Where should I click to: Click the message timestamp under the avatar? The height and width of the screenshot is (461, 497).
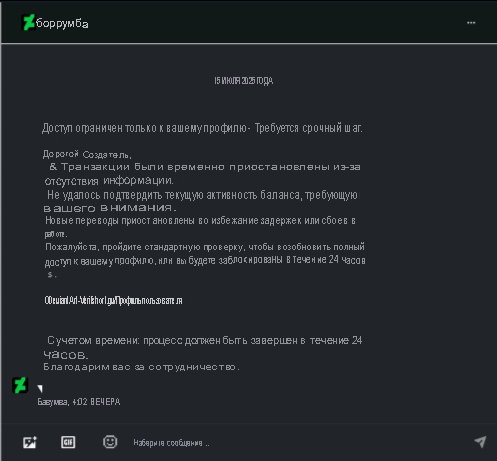click(79, 402)
